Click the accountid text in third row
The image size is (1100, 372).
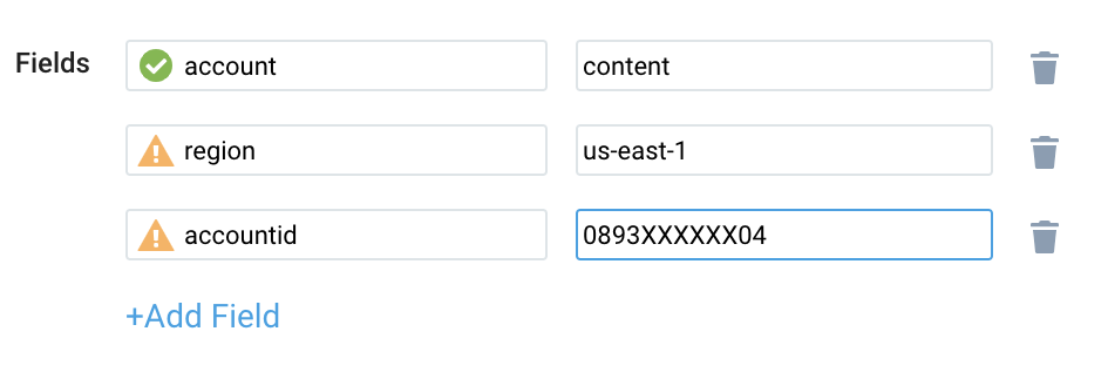(241, 235)
